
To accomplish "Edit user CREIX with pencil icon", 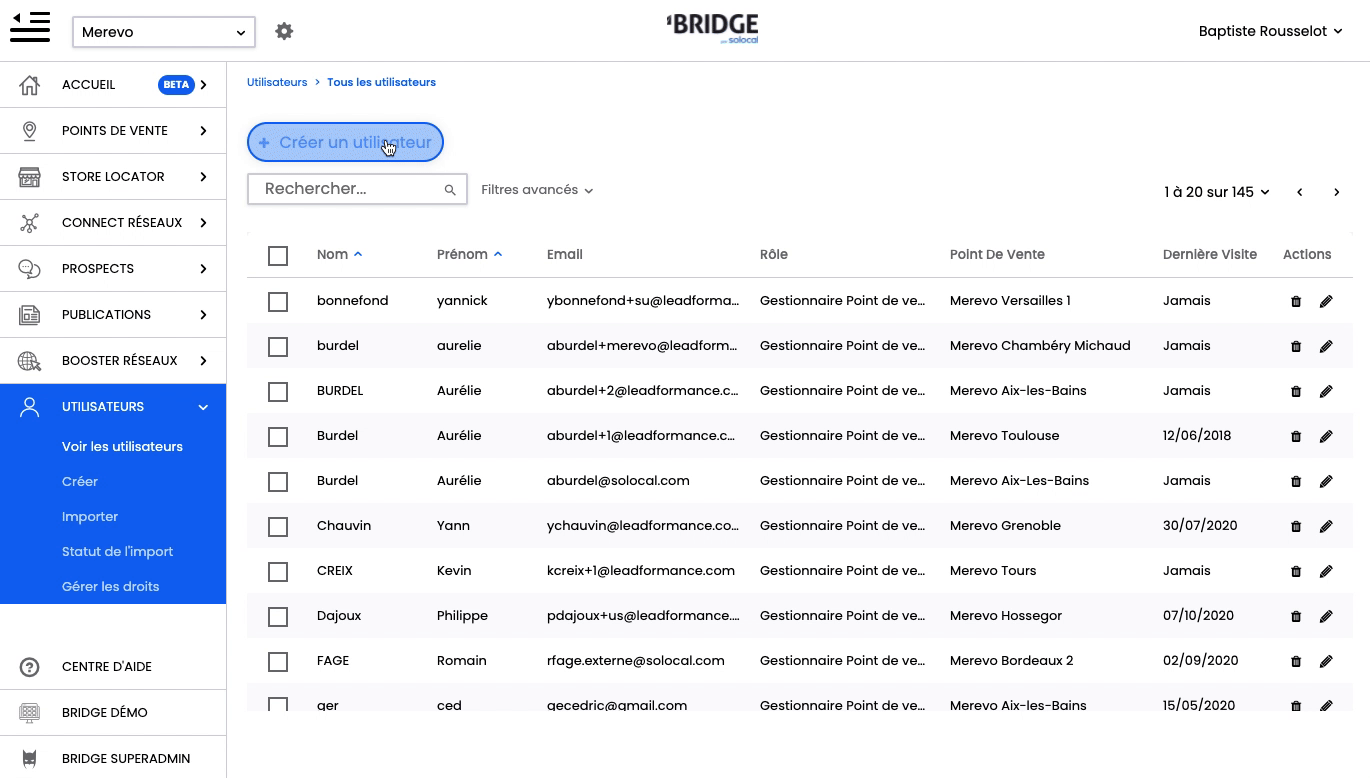I will click(x=1326, y=571).
